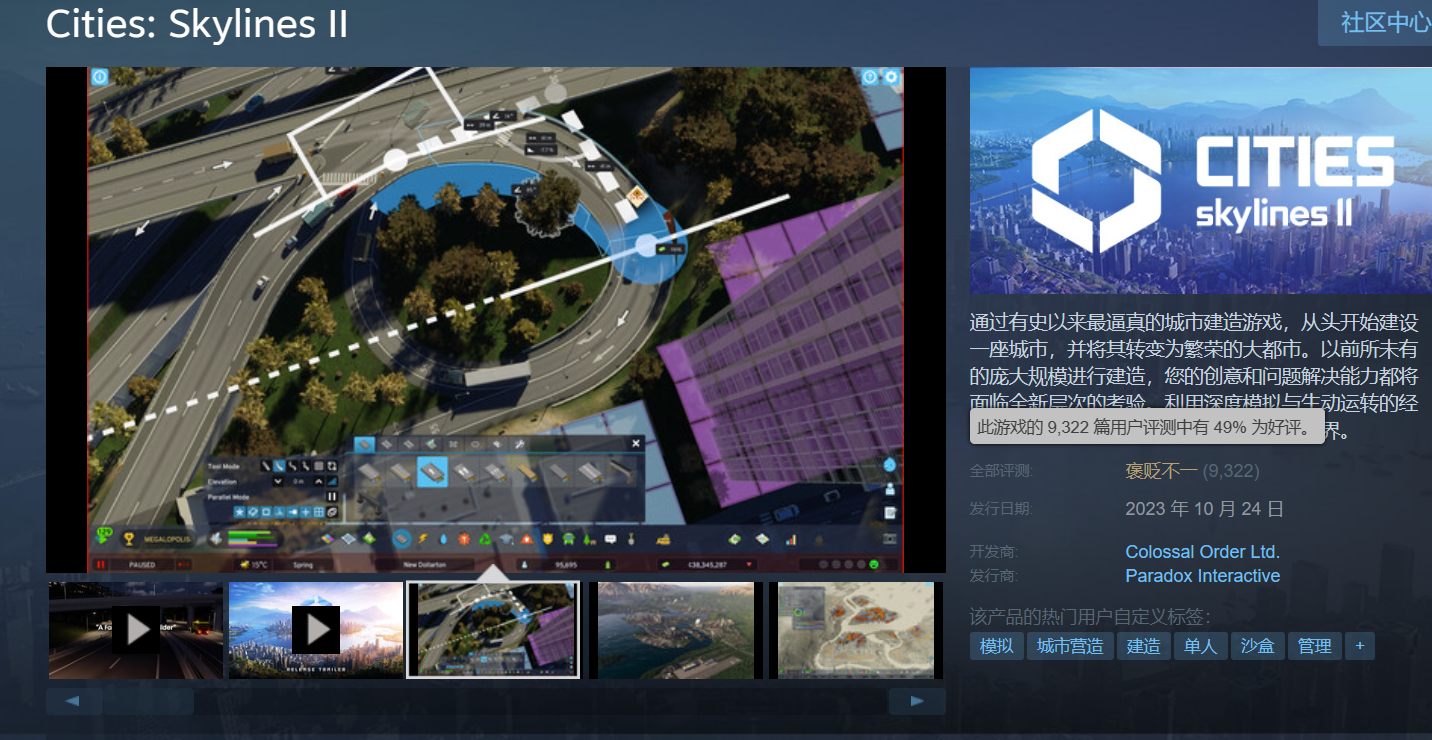Screen dimensions: 1432x740
Task: Click the + button to add tags
Action: coord(1359,646)
